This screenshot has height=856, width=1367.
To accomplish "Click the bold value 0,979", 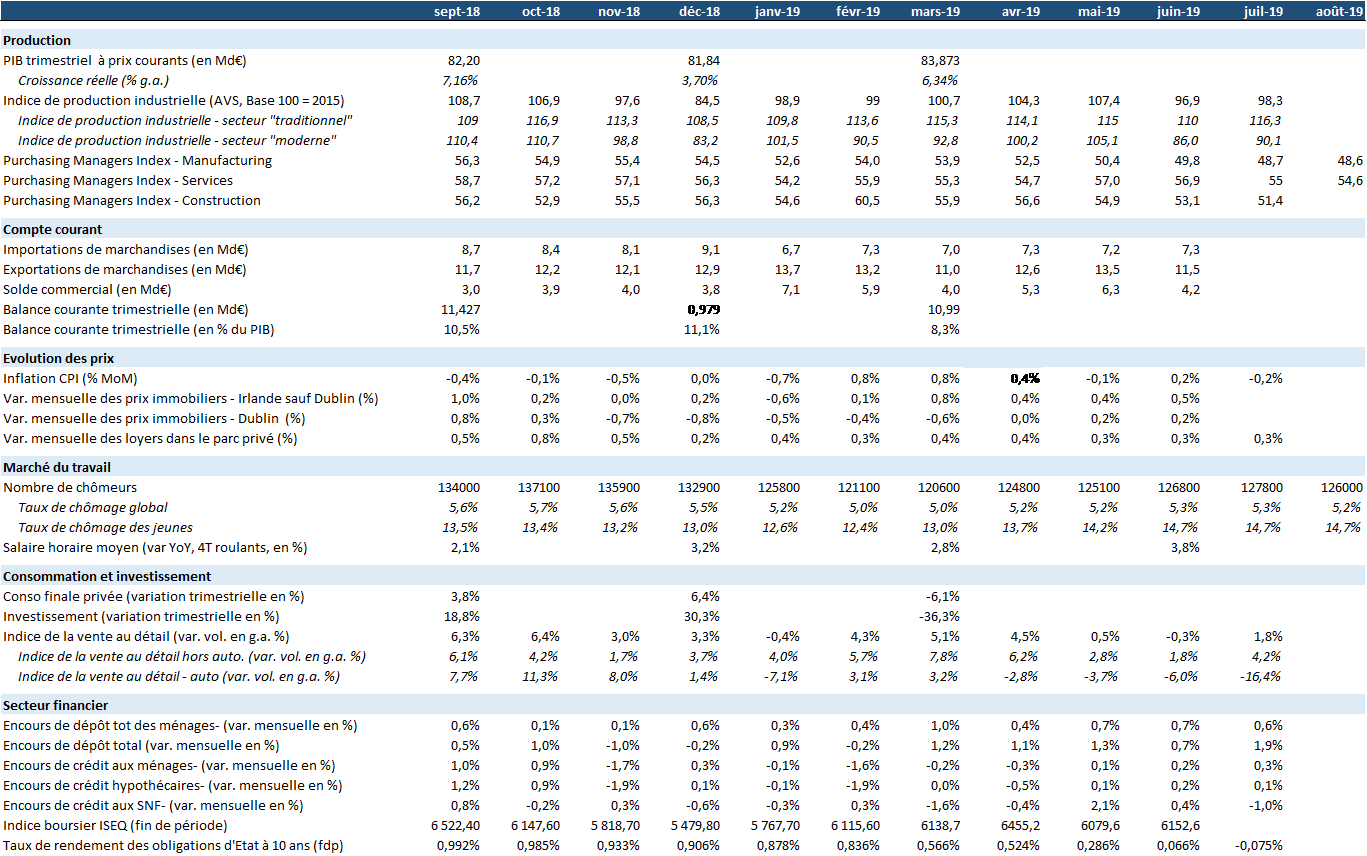I will pyautogui.click(x=704, y=310).
